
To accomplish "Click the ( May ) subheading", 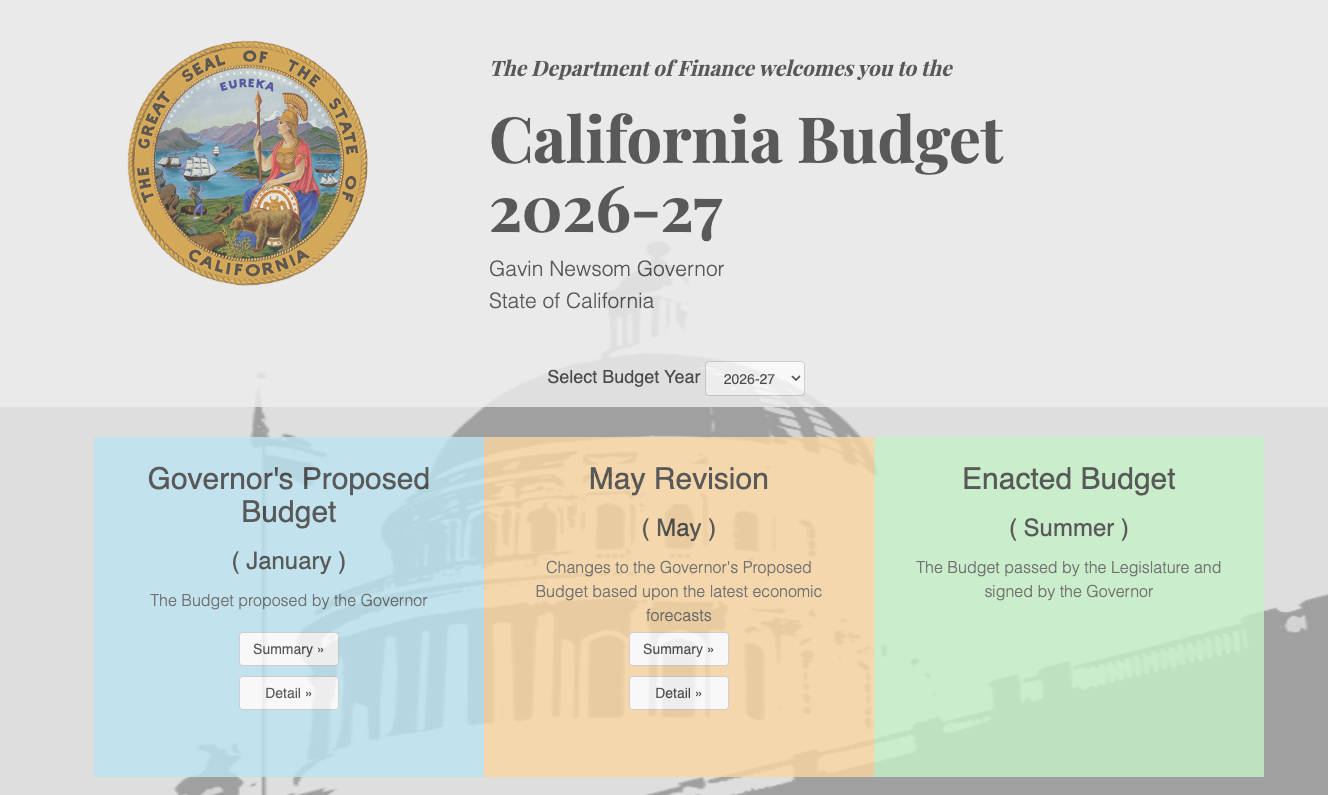I will tap(679, 528).
